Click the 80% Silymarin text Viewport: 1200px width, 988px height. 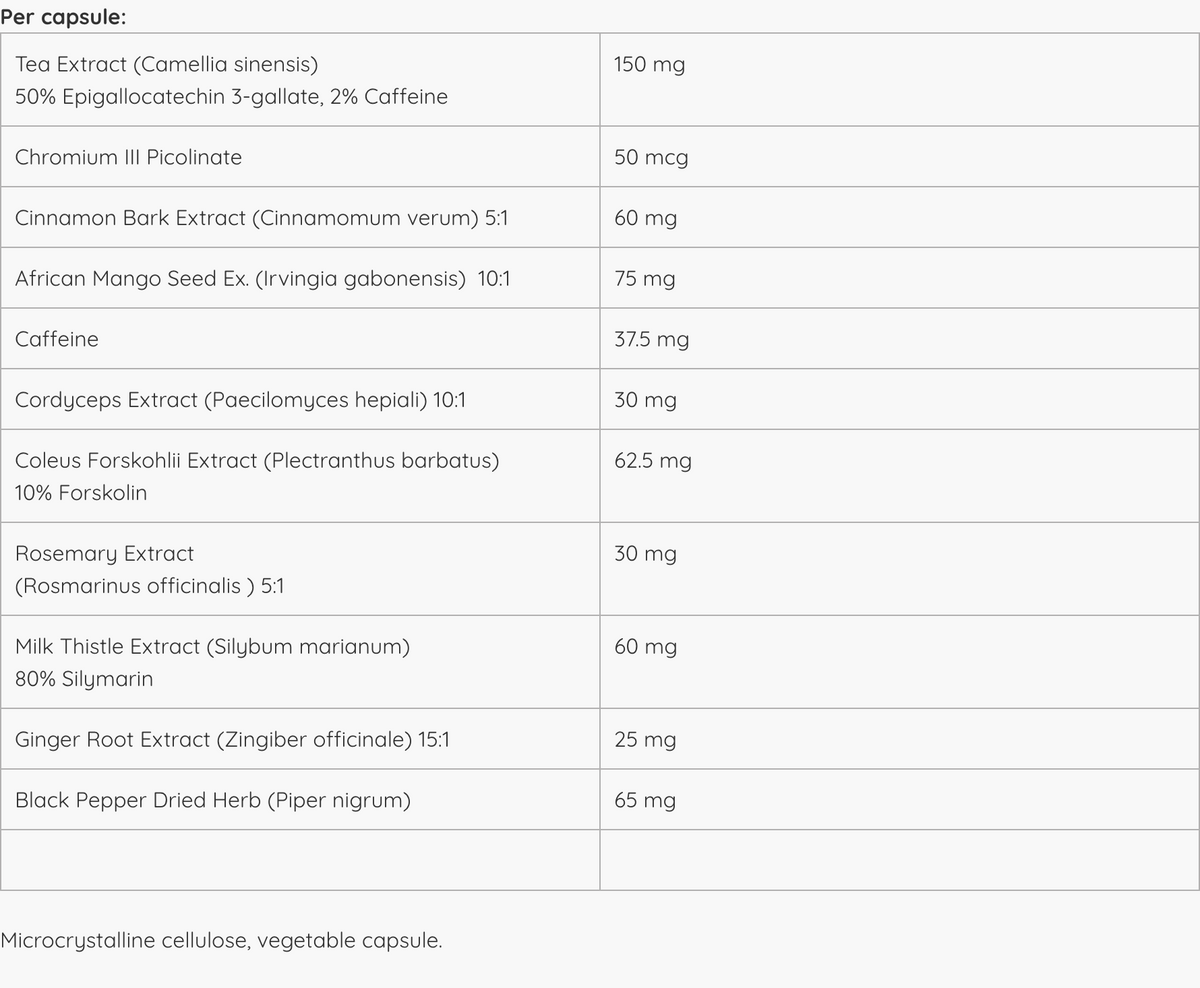pos(84,679)
